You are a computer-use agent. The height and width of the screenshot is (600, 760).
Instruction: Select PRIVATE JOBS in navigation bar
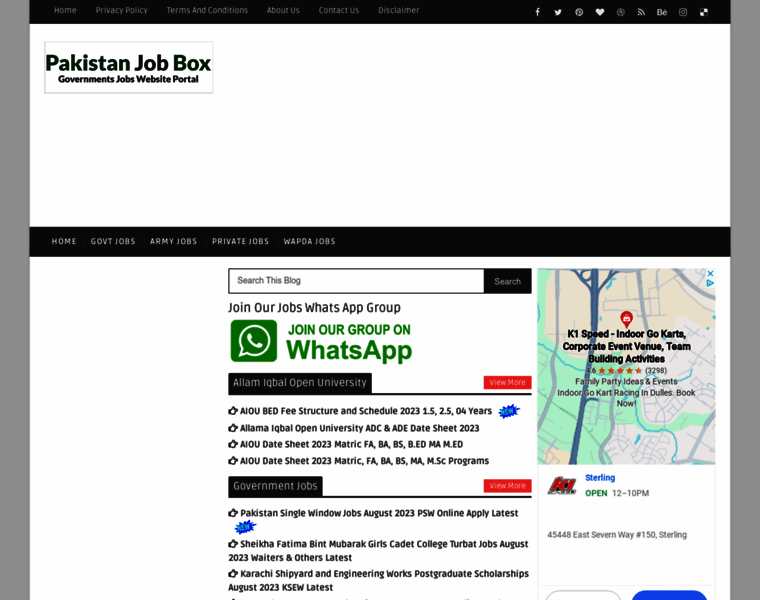tap(240, 241)
